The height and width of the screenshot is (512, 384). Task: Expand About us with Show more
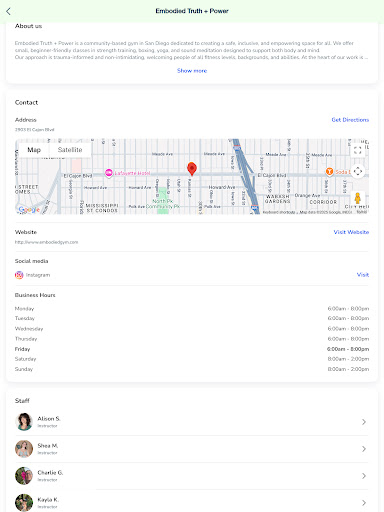pos(192,71)
